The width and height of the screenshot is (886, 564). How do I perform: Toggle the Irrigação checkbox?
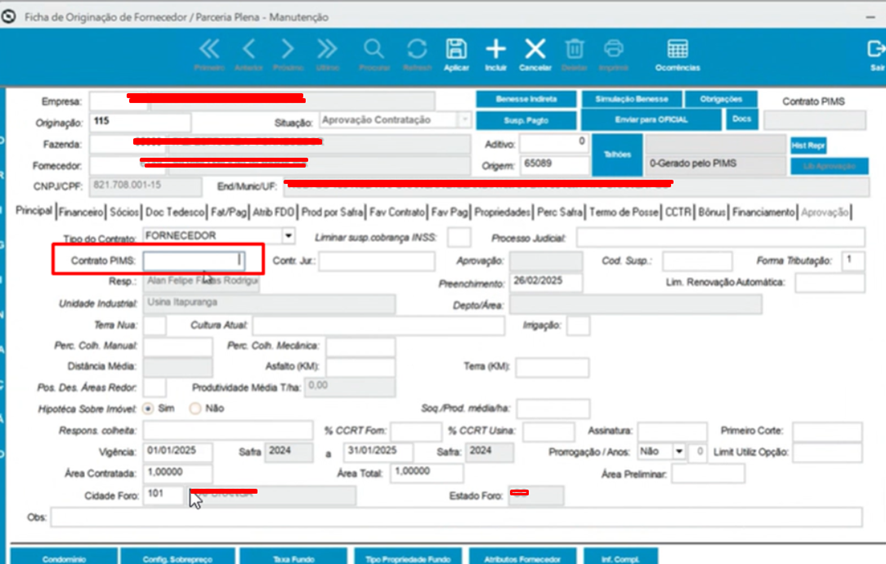[x=578, y=326]
